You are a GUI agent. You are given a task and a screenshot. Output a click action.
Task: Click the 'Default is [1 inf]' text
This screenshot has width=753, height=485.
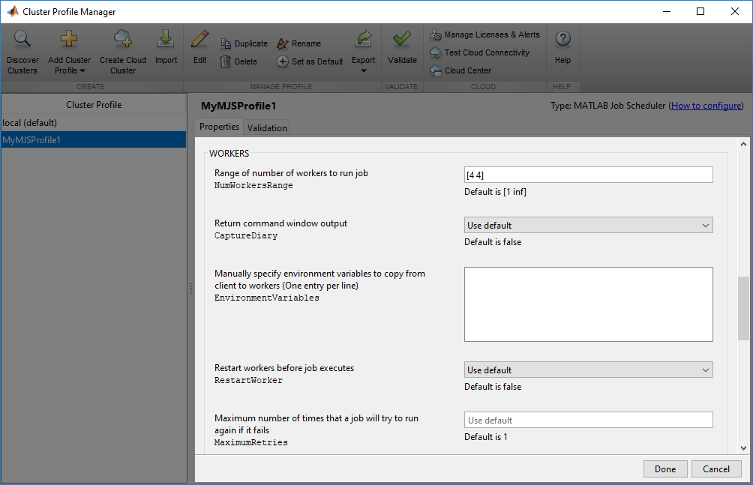(x=495, y=192)
